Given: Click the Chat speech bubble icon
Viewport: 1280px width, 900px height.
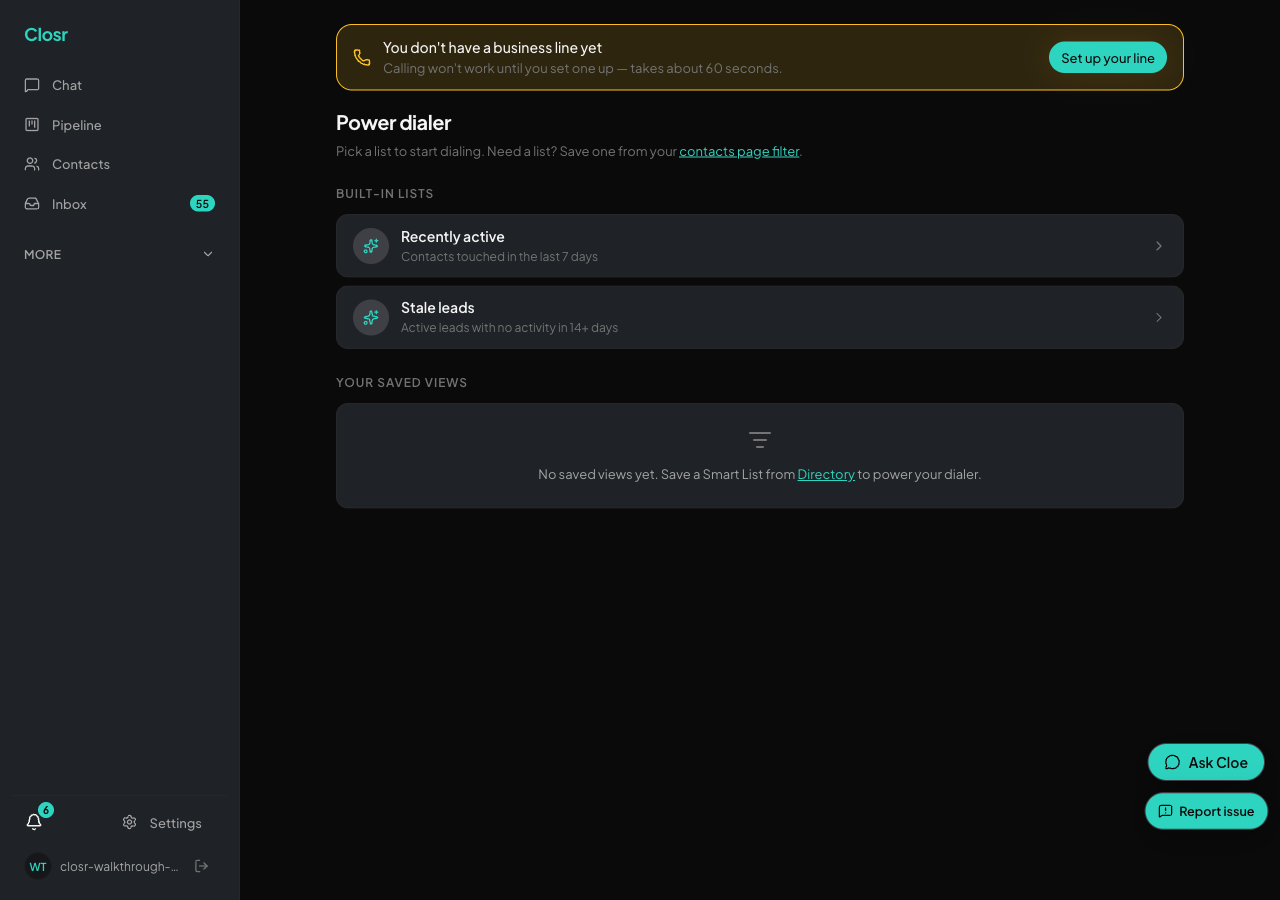Looking at the screenshot, I should [x=32, y=85].
